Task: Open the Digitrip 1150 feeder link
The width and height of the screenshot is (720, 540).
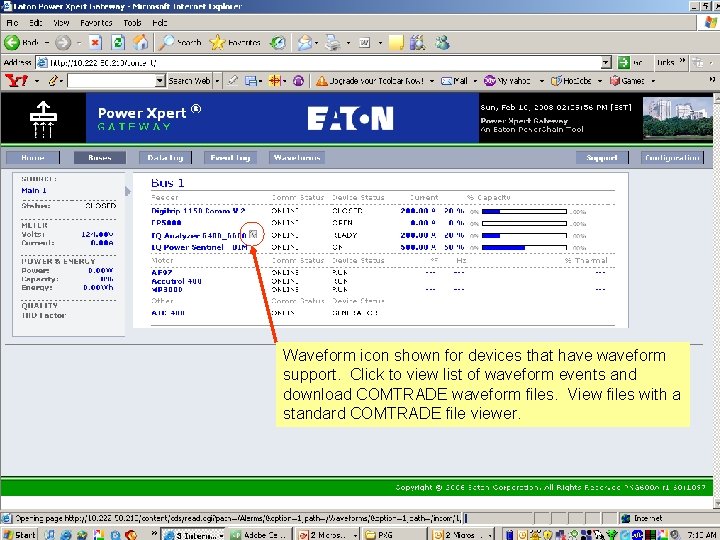Action: 198,211
